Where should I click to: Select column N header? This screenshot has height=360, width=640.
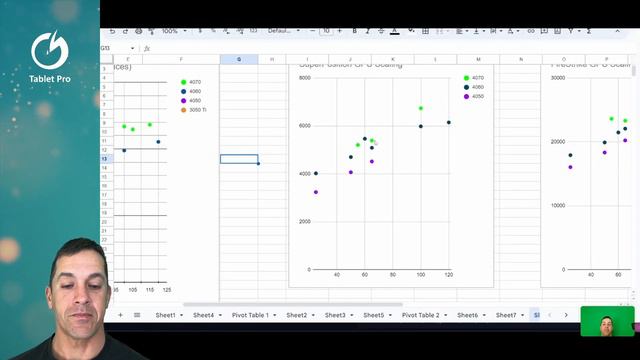click(521, 60)
